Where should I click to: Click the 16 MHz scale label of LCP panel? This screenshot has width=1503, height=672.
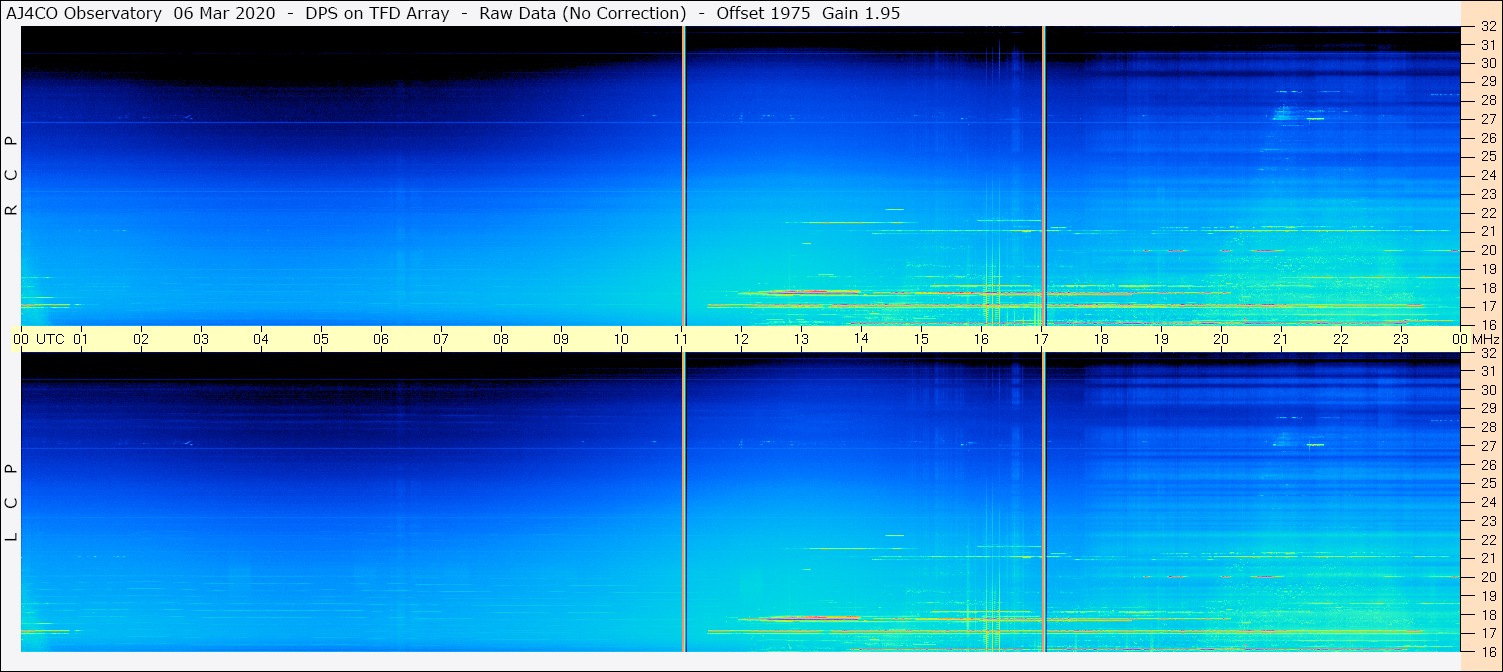1488,651
